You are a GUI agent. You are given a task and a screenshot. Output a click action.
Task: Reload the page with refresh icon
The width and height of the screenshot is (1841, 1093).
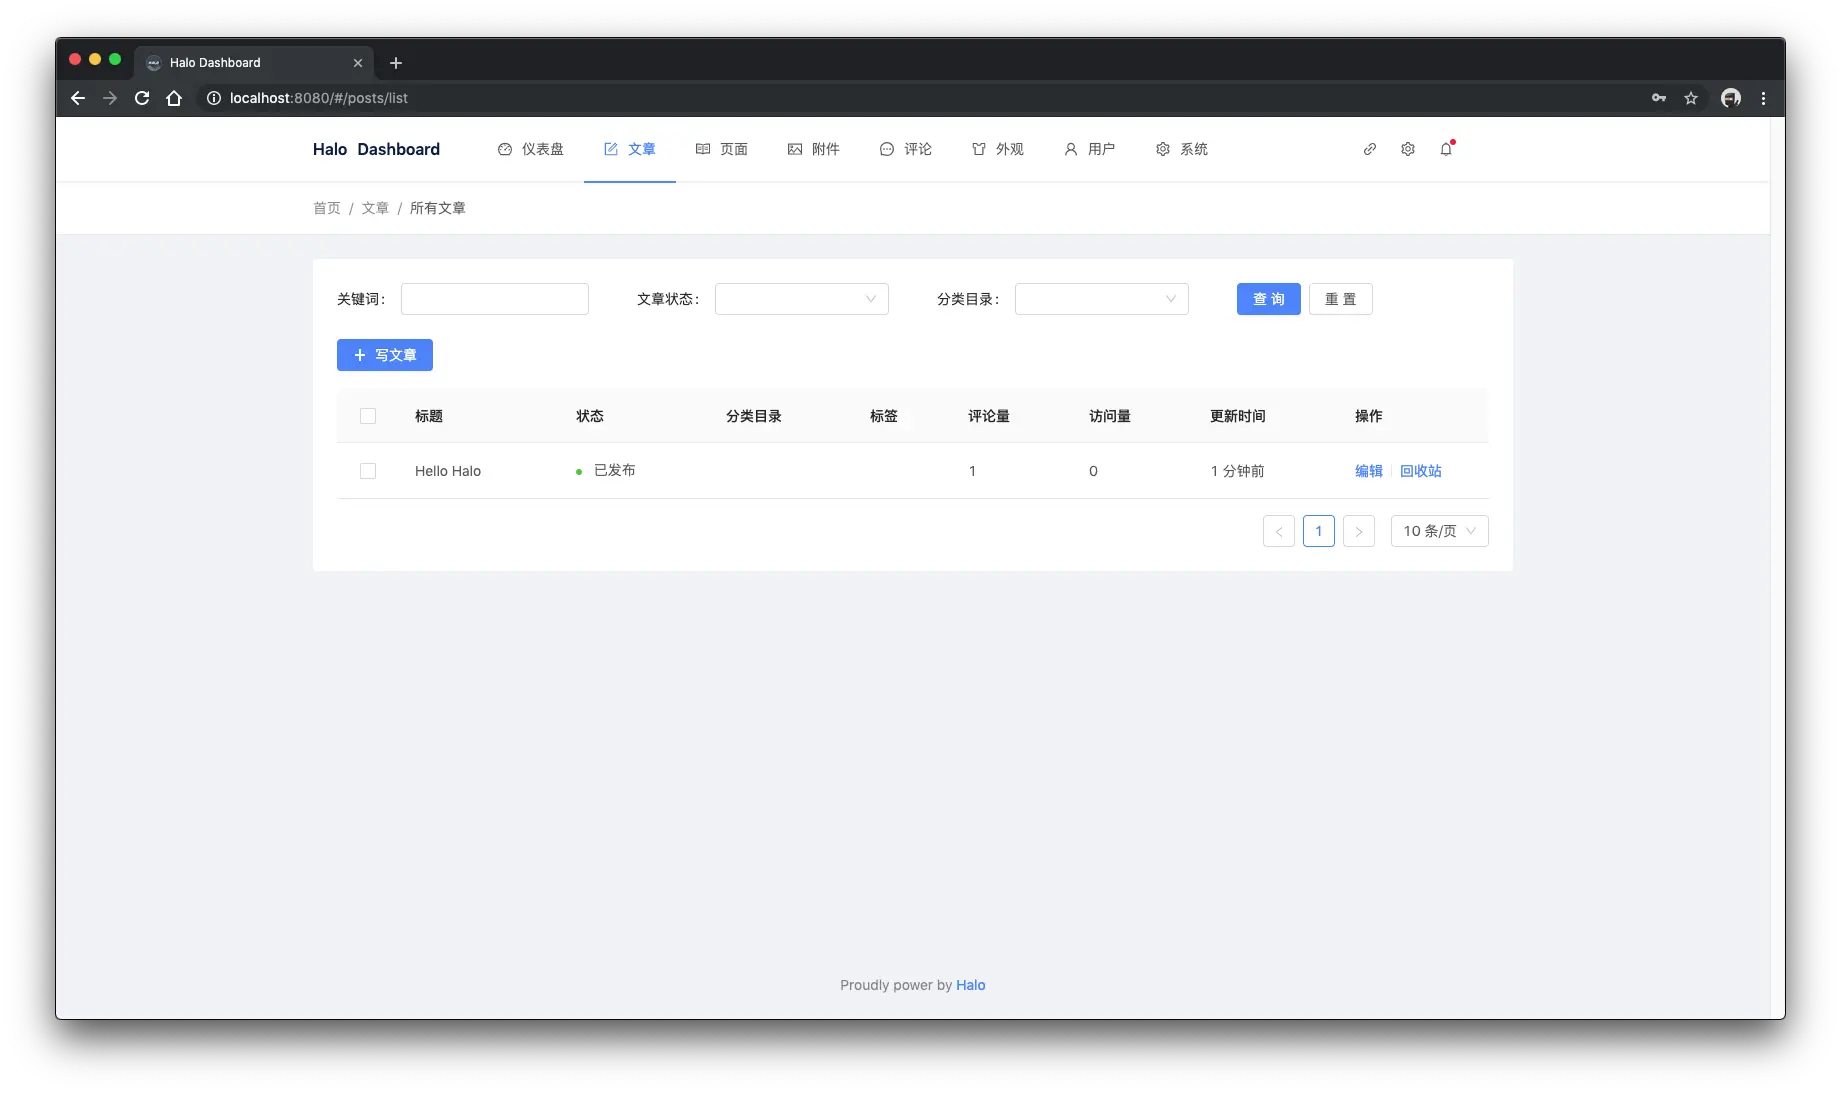coord(142,98)
